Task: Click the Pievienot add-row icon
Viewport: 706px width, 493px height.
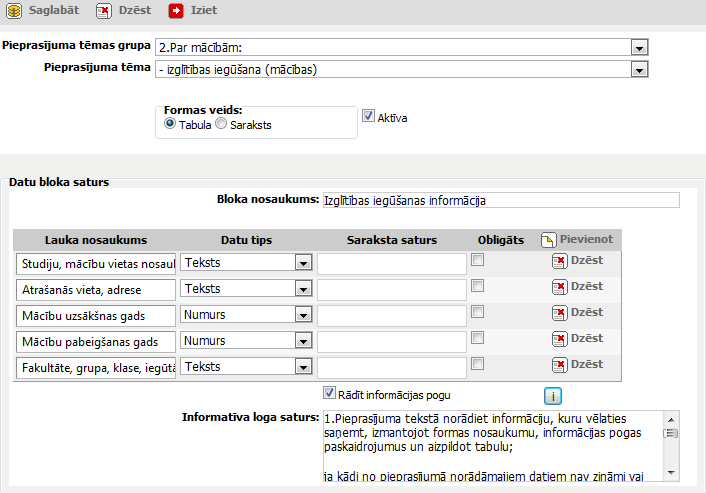Action: point(549,240)
